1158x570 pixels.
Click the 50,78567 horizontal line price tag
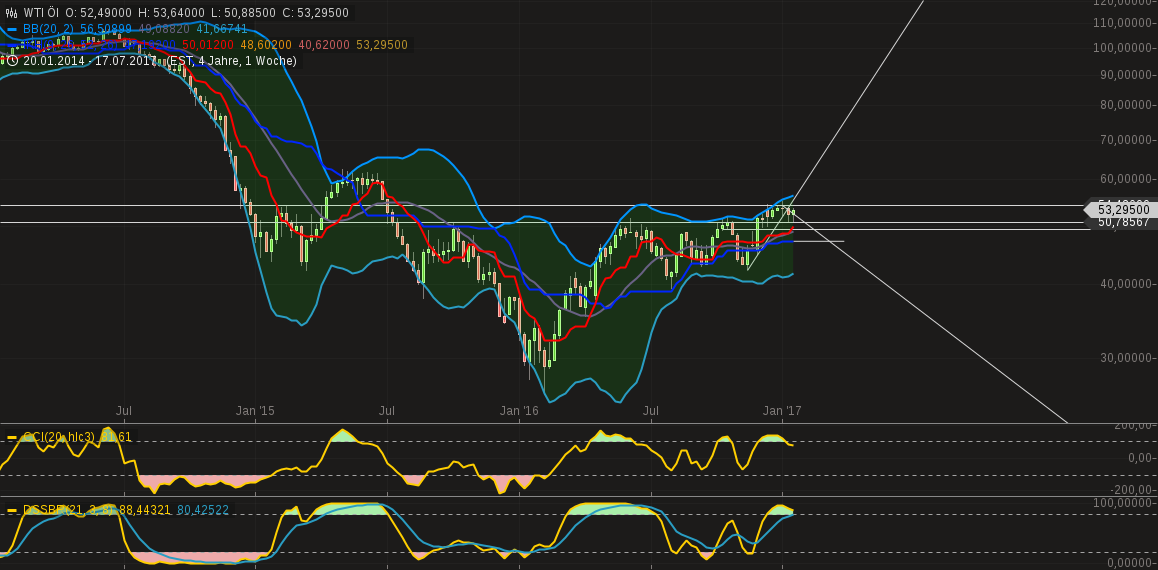(x=1121, y=222)
